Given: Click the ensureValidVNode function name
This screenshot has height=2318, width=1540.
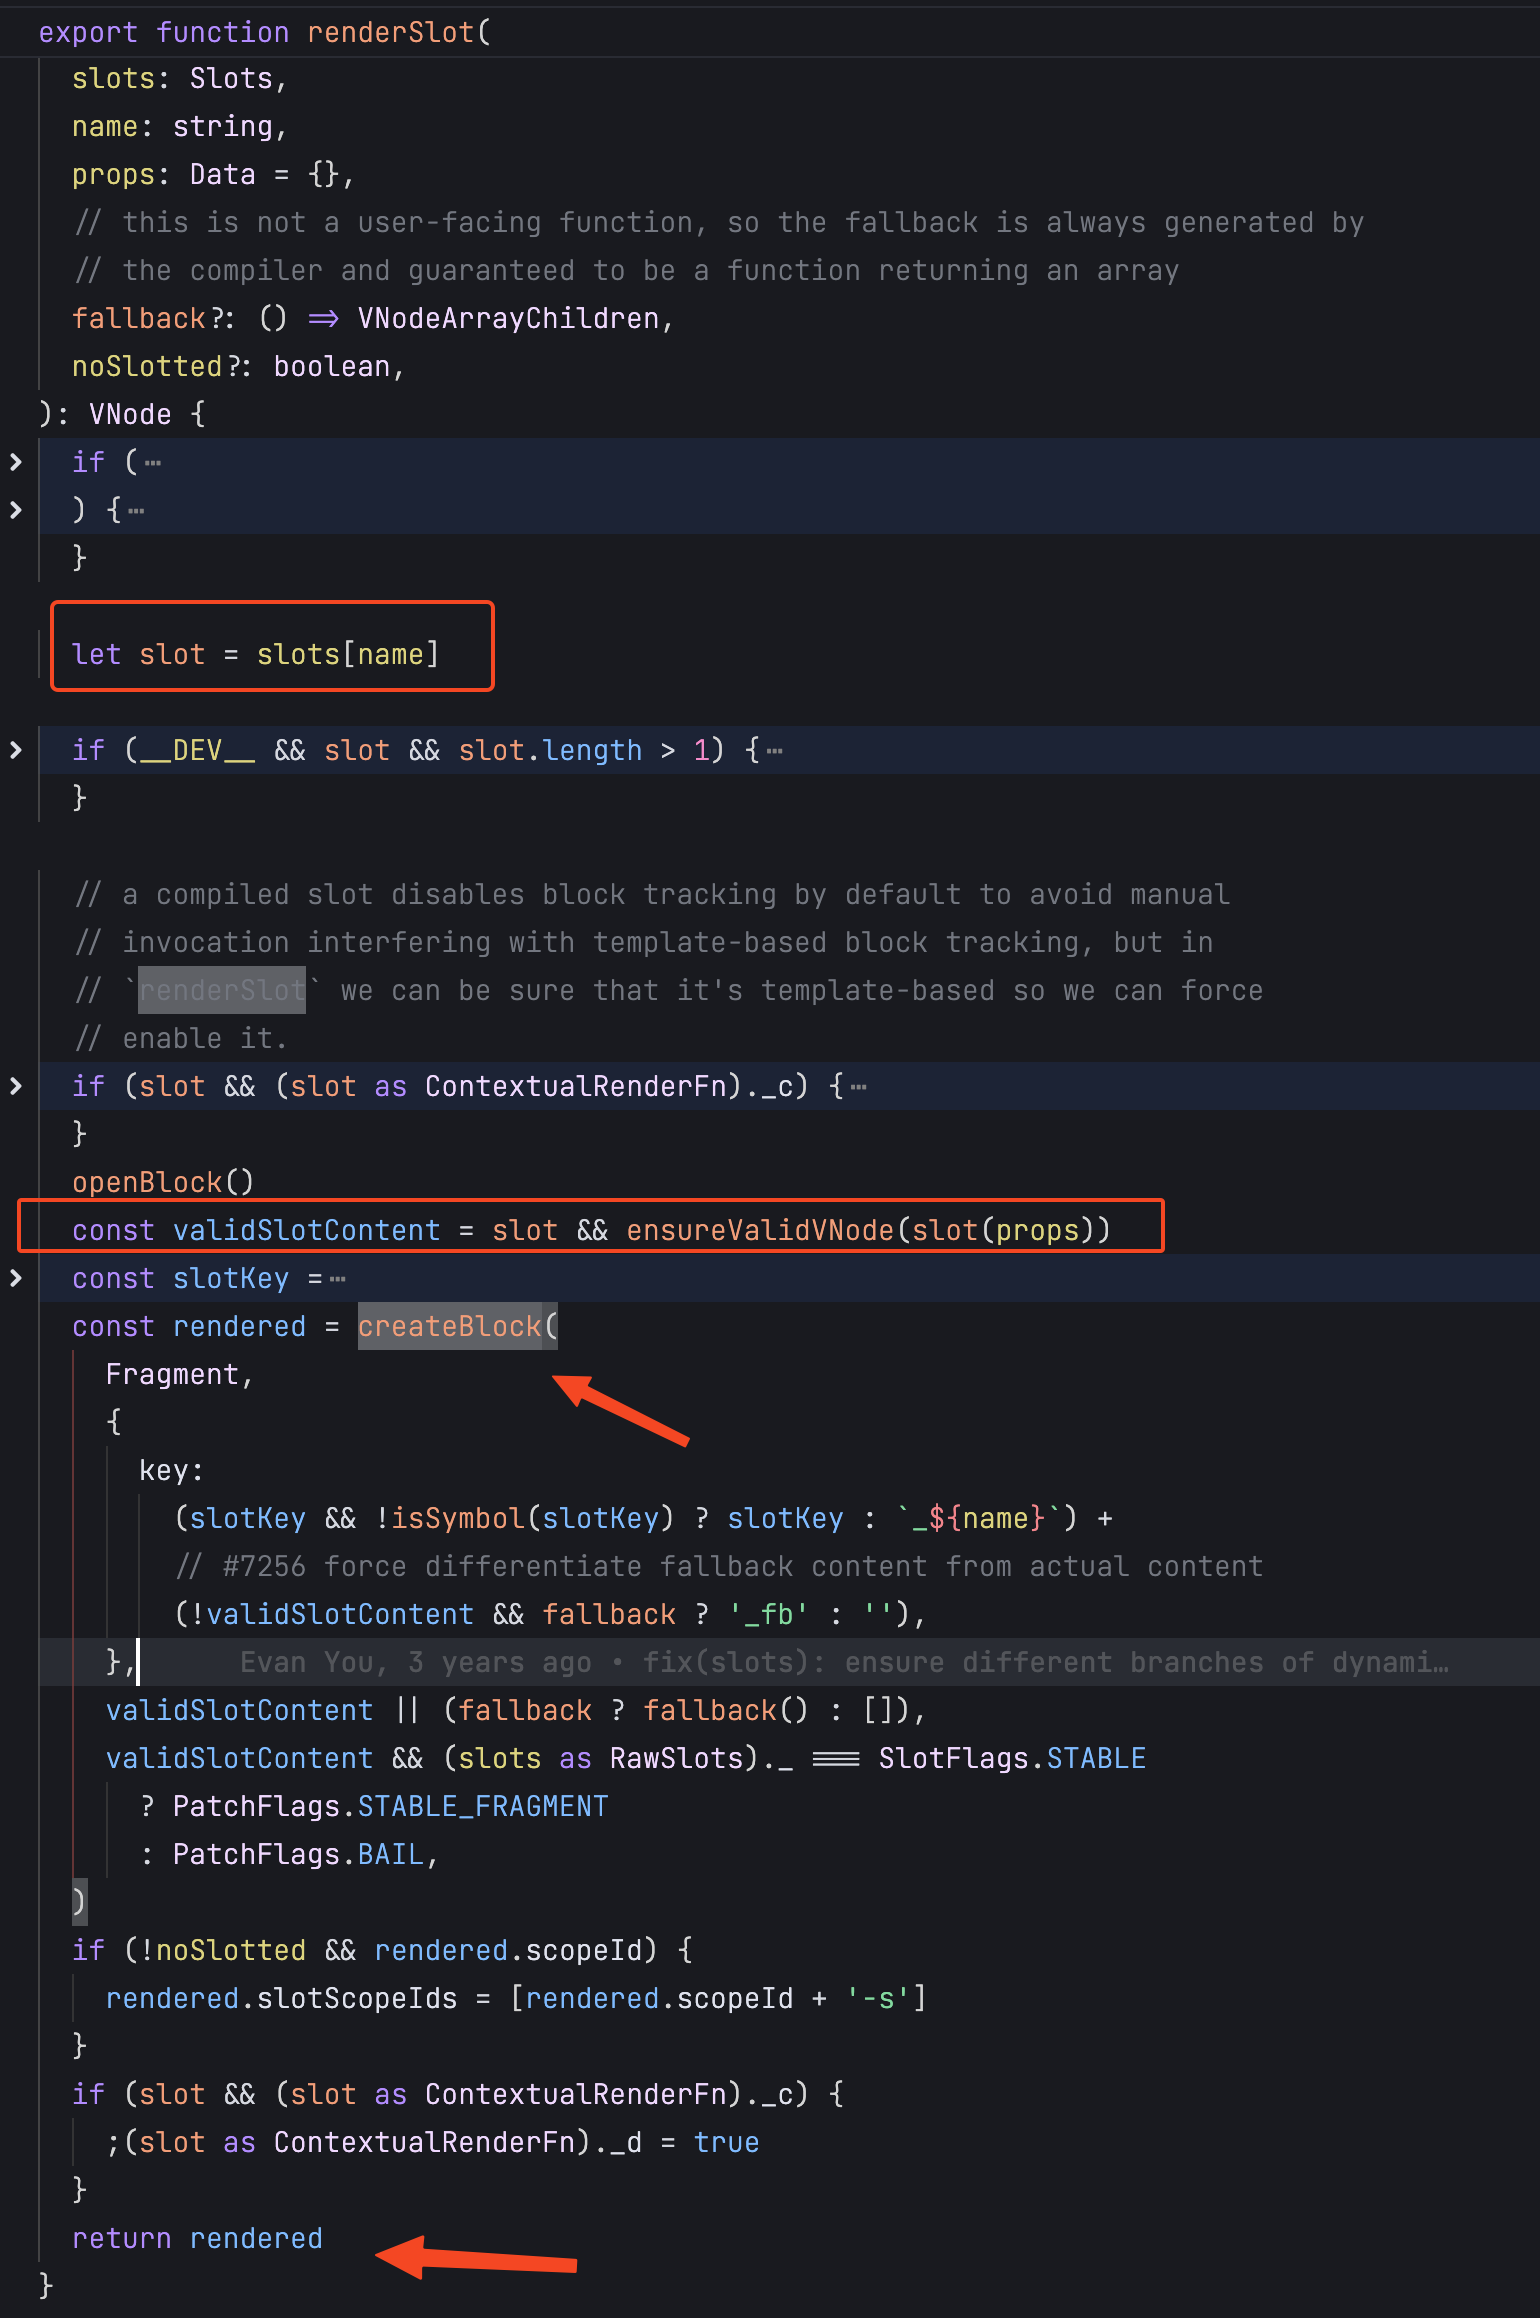Looking at the screenshot, I should coord(759,1230).
